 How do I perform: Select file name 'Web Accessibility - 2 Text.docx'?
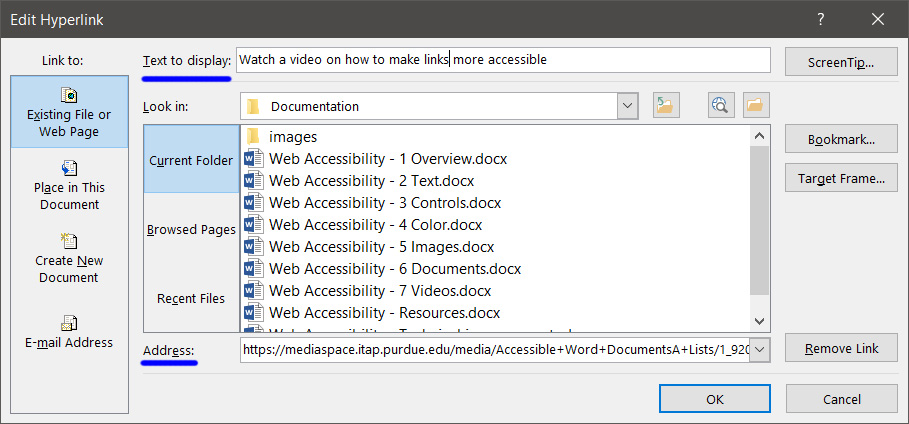click(x=372, y=180)
